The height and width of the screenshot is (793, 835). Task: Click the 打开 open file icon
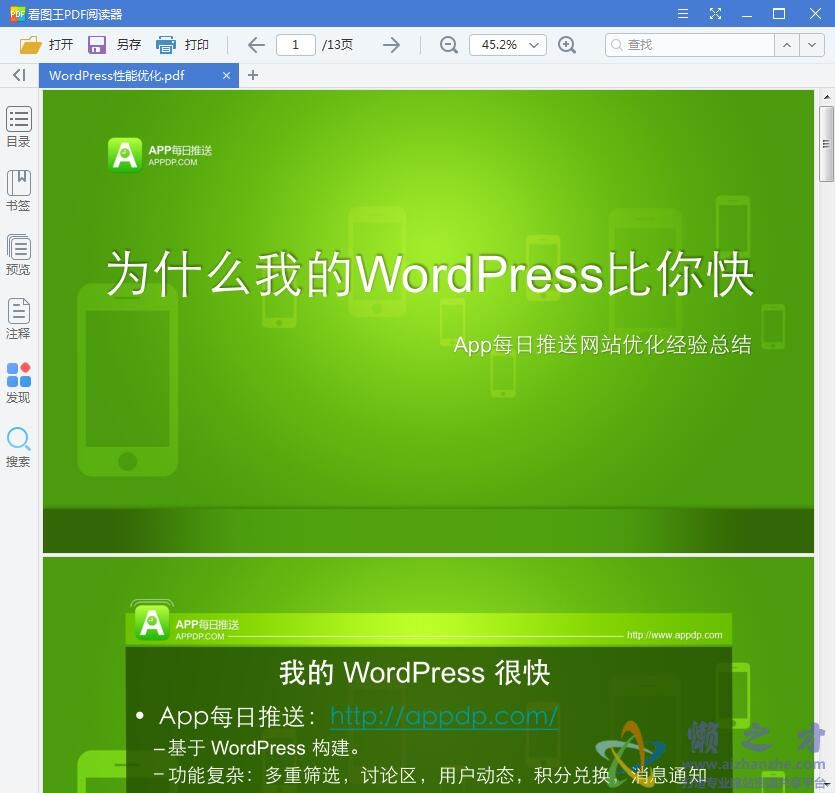[x=30, y=44]
